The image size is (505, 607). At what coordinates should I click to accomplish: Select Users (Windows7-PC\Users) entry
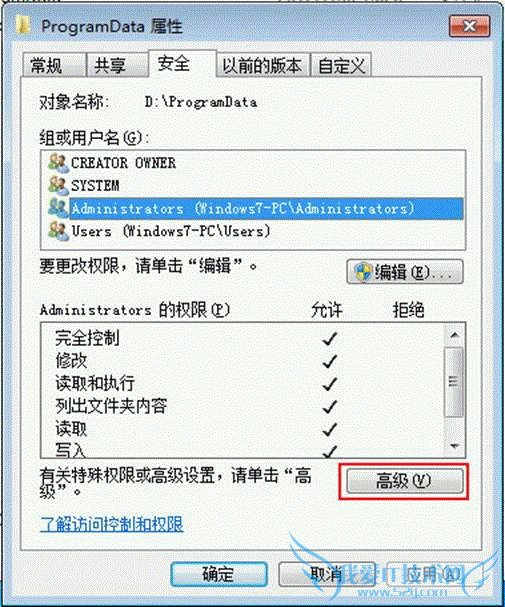pos(171,231)
